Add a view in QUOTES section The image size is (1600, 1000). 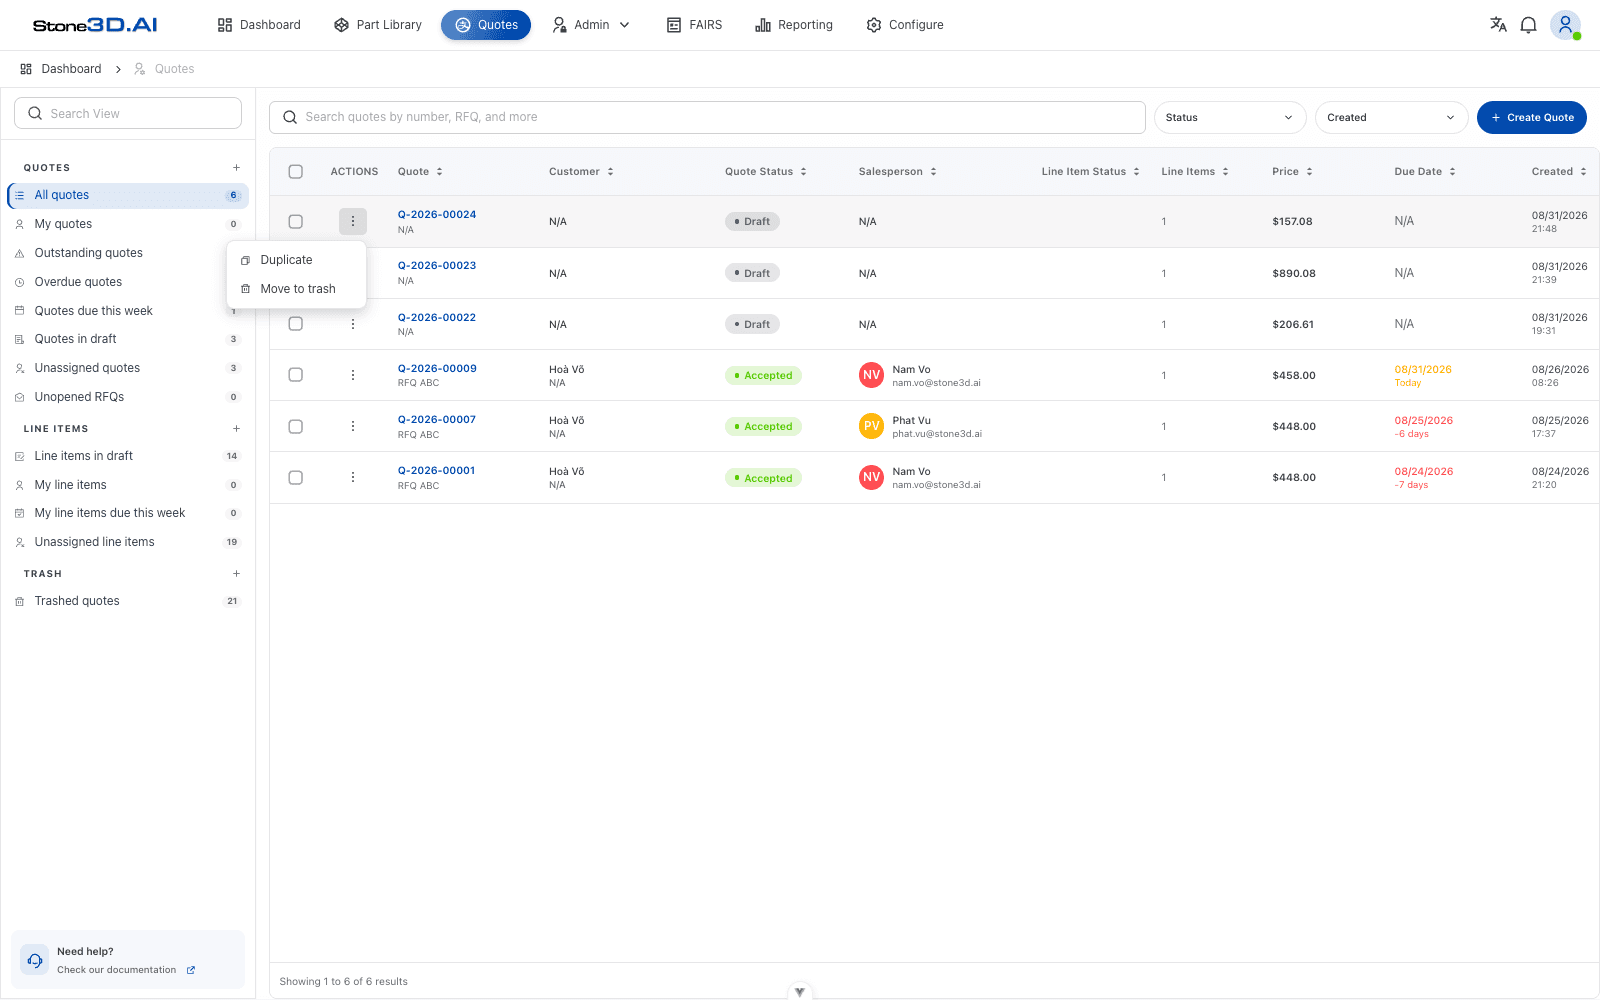pos(236,168)
